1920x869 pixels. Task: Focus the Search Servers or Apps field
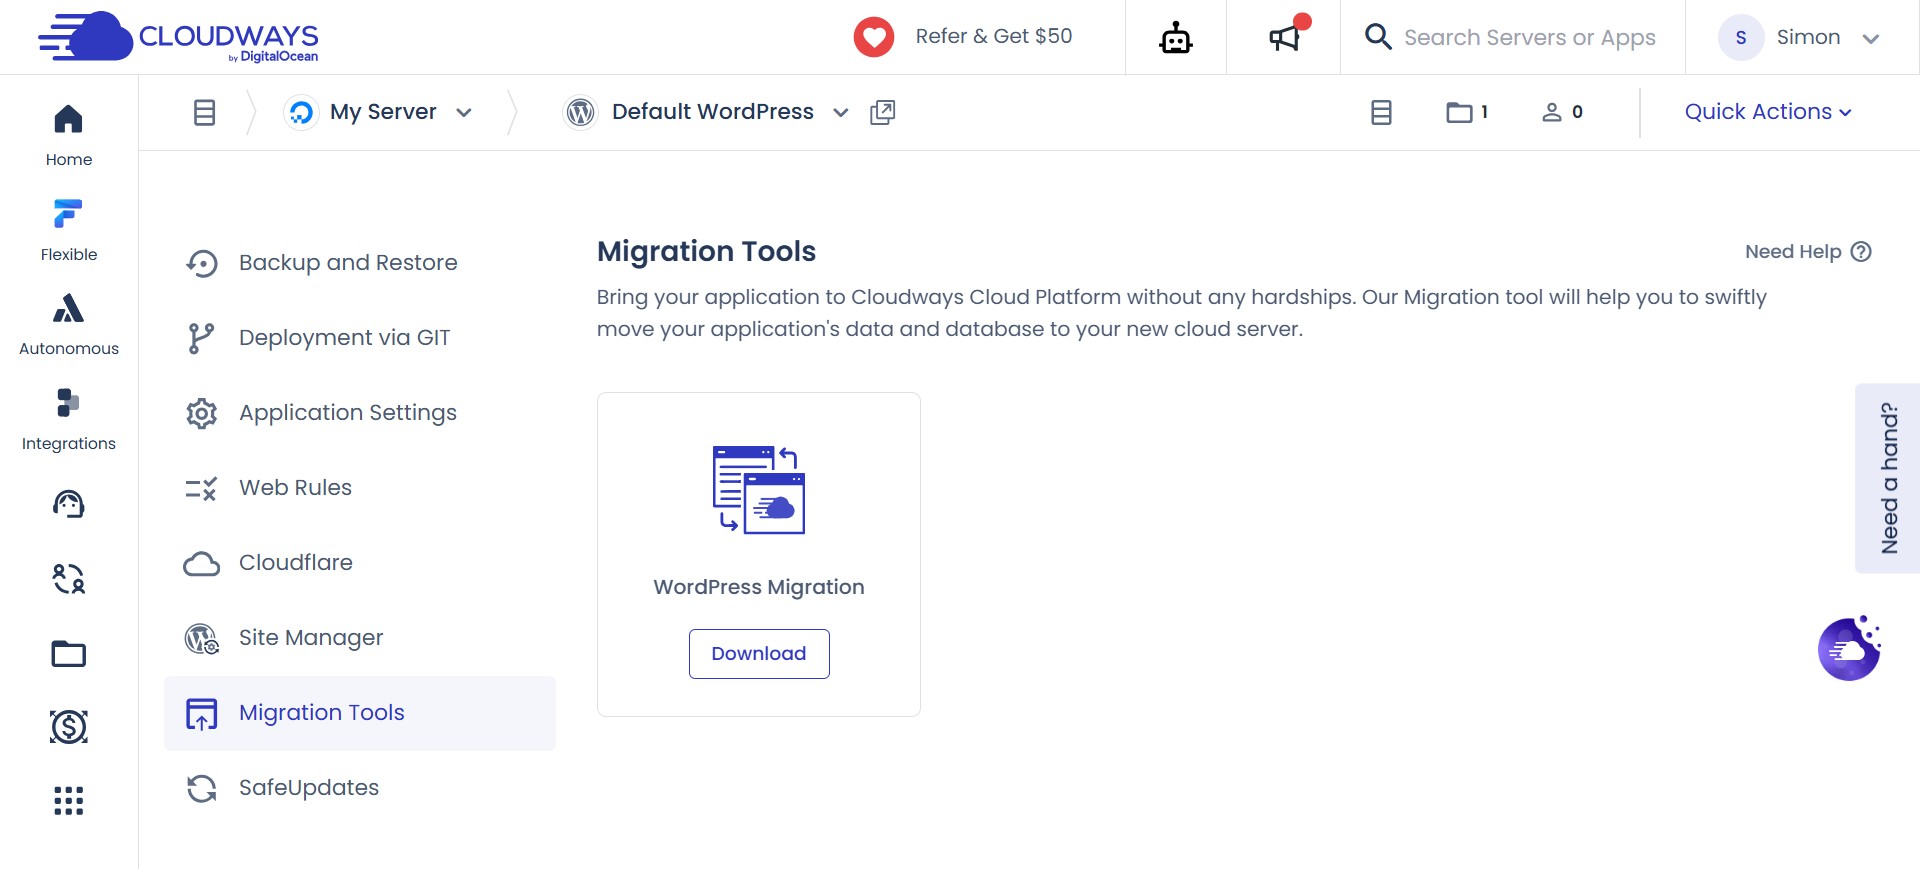1530,38
